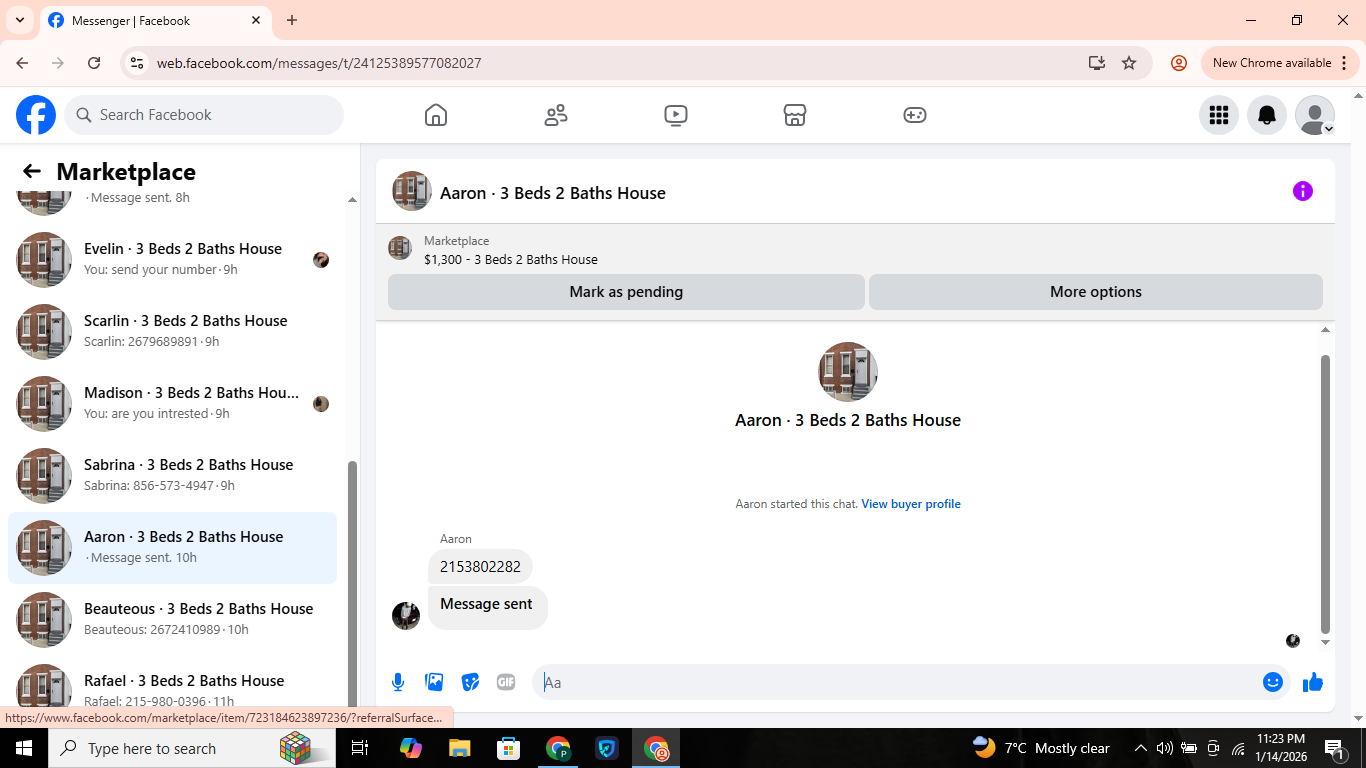This screenshot has height=768, width=1366.
Task: Open the Friends icon in top navigation
Action: [x=556, y=115]
